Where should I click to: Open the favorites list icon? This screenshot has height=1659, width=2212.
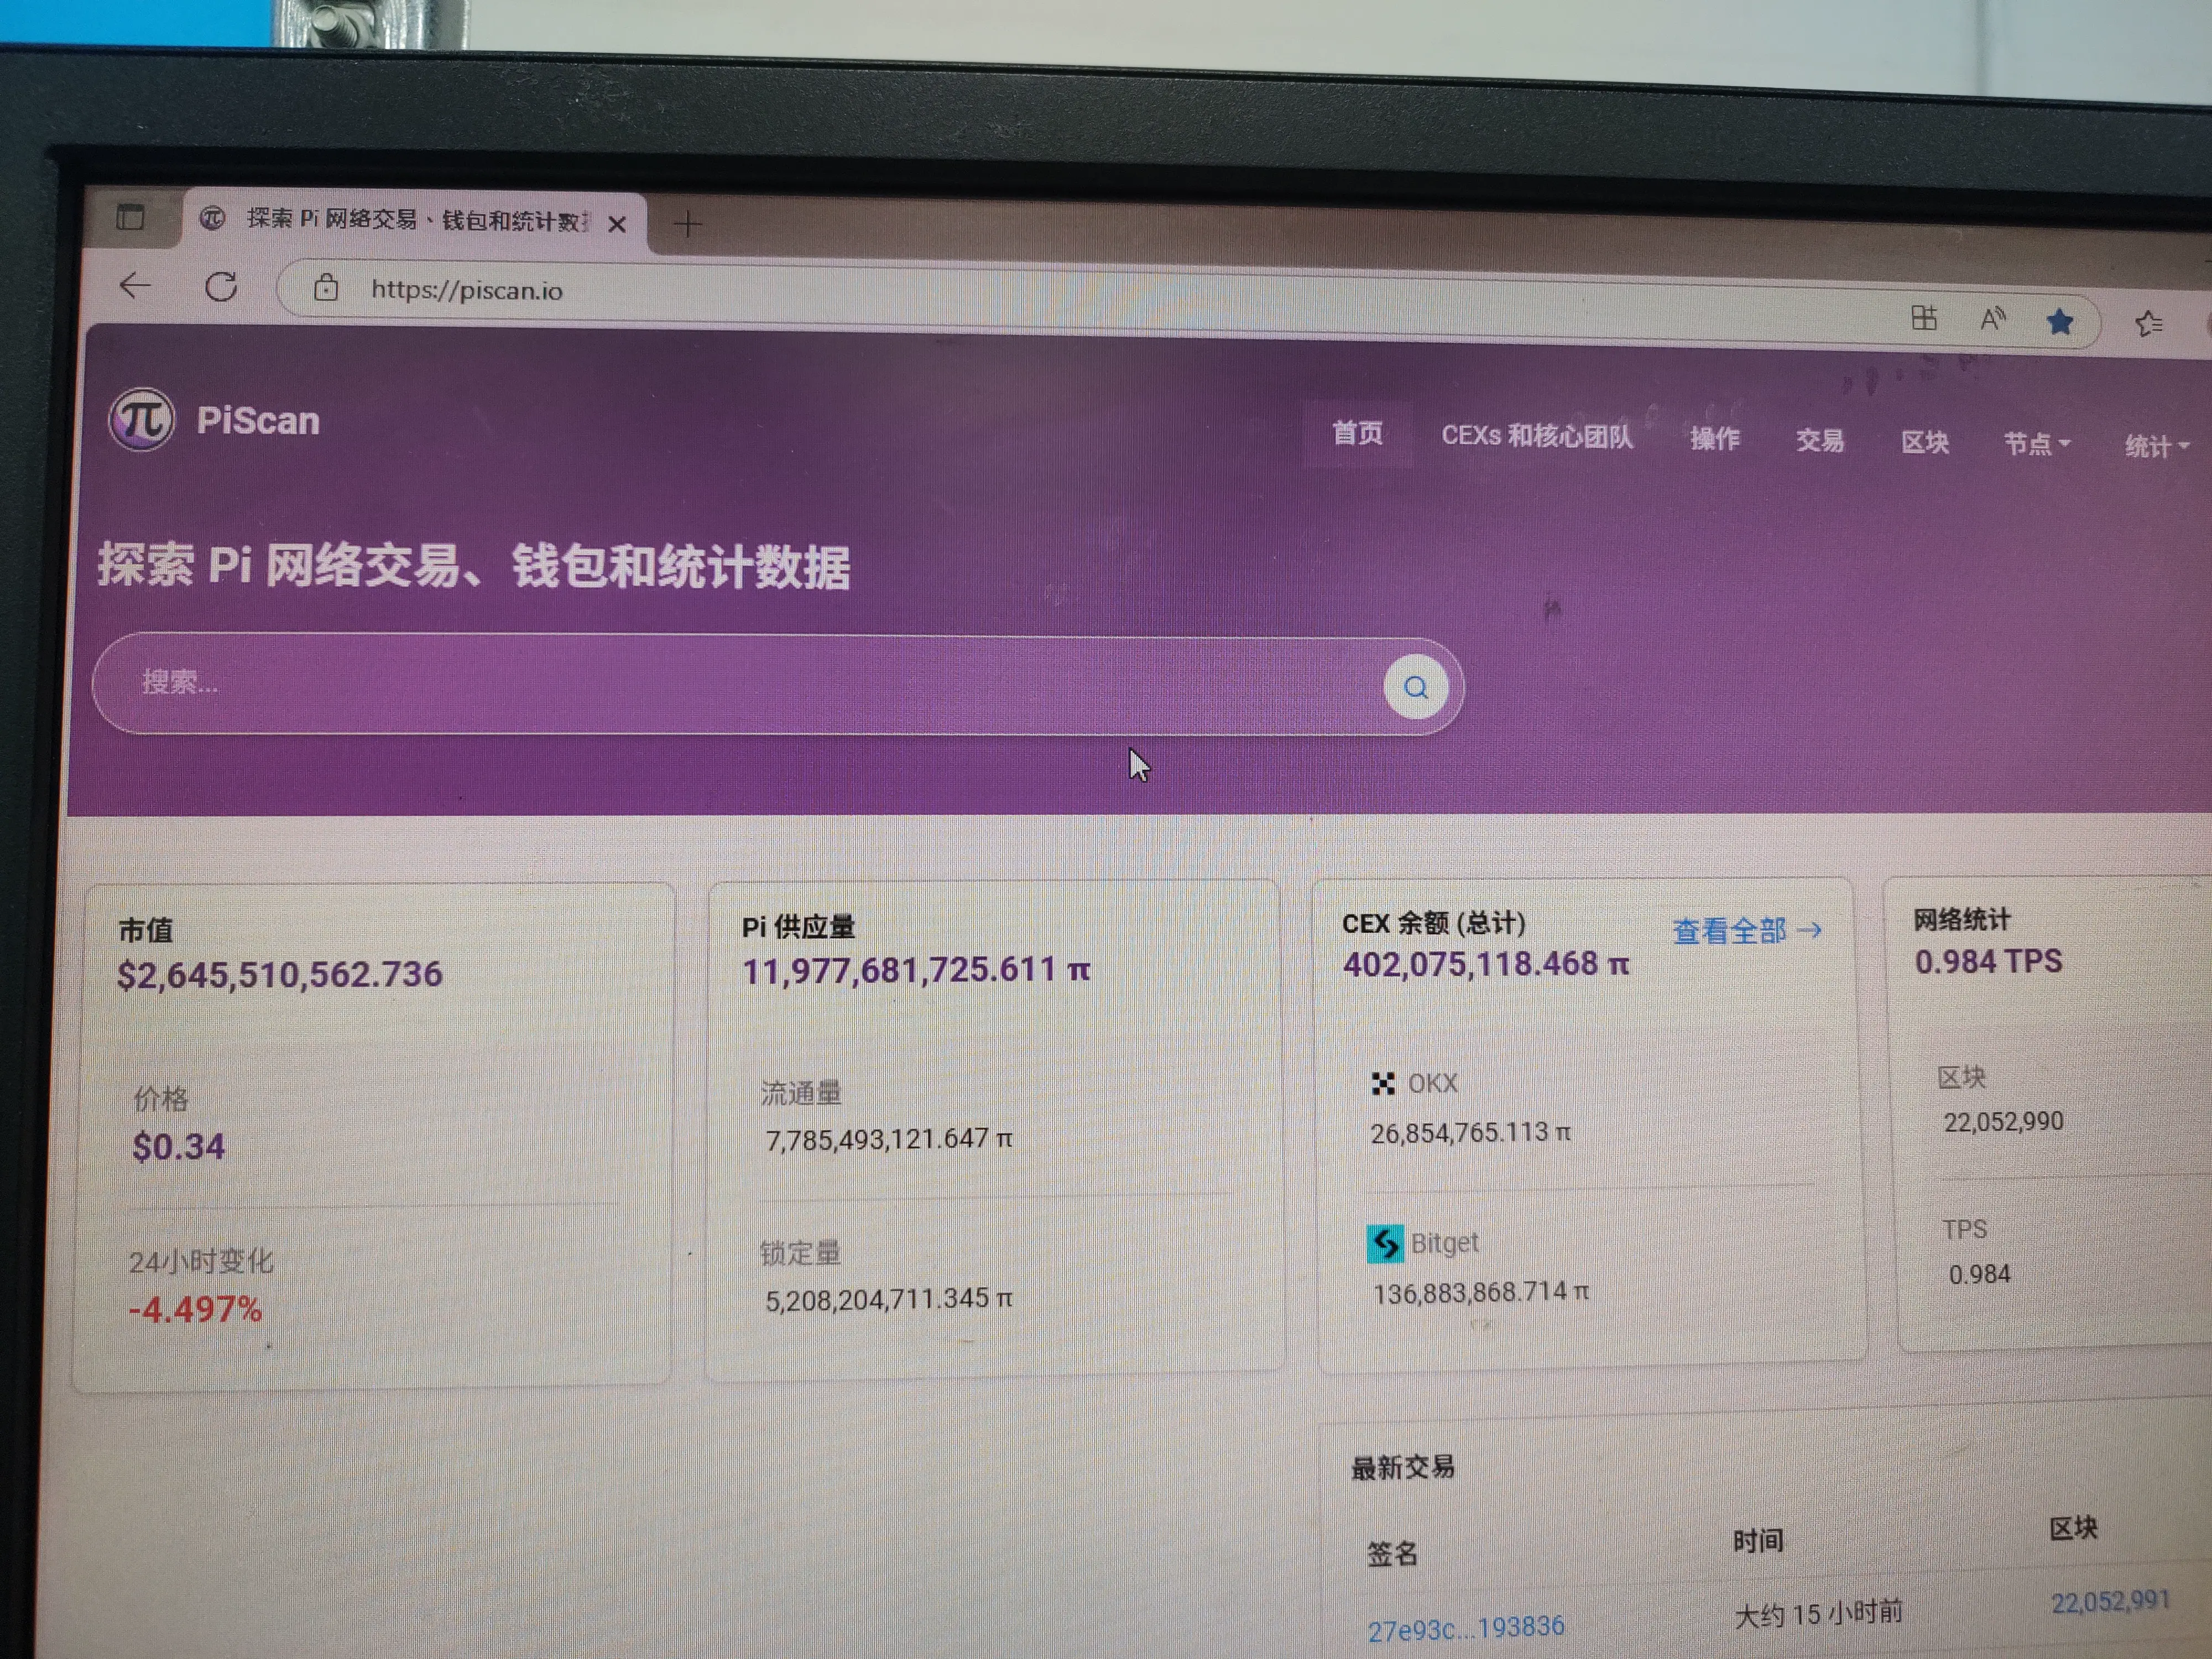[x=2149, y=323]
